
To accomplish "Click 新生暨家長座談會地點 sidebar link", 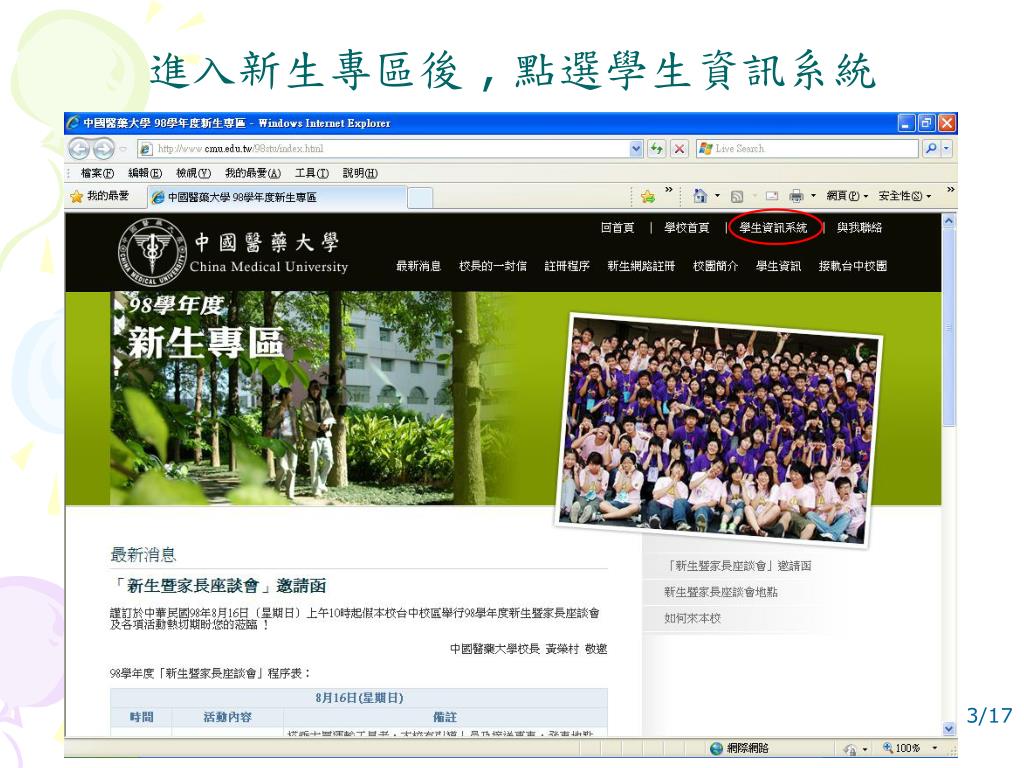I will click(x=721, y=592).
